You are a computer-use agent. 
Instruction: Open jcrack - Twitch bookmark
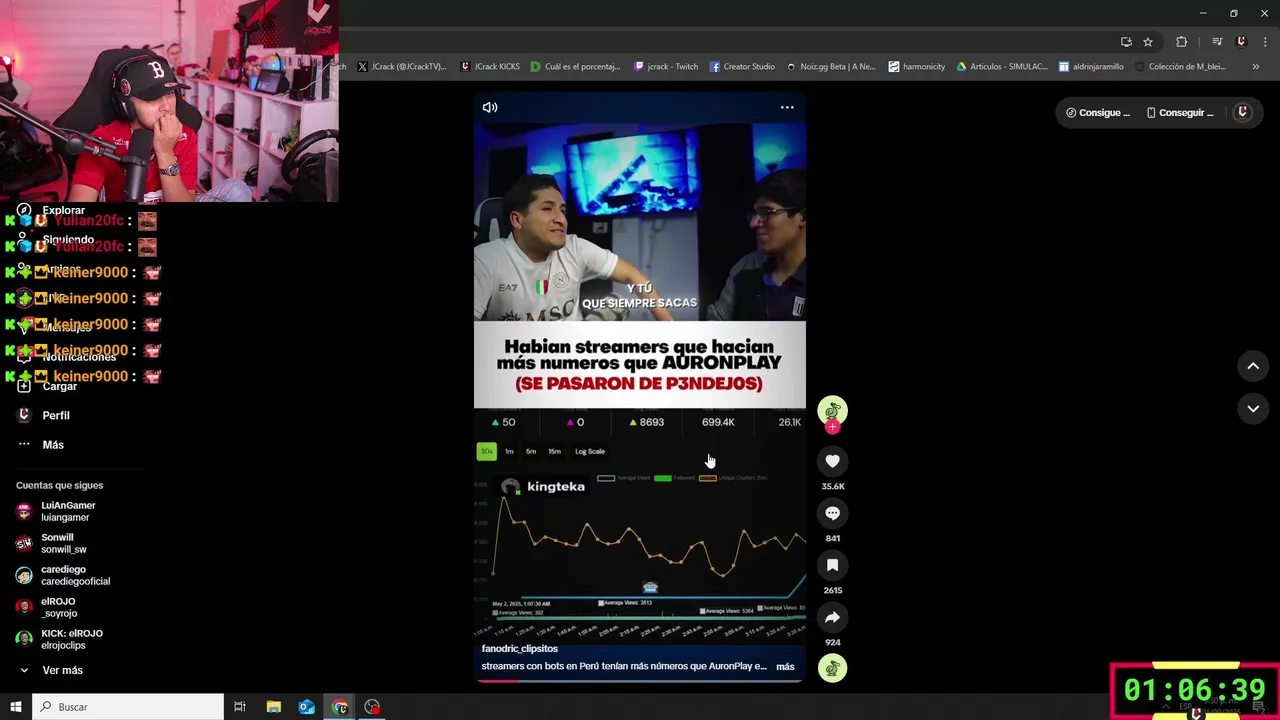tap(666, 66)
